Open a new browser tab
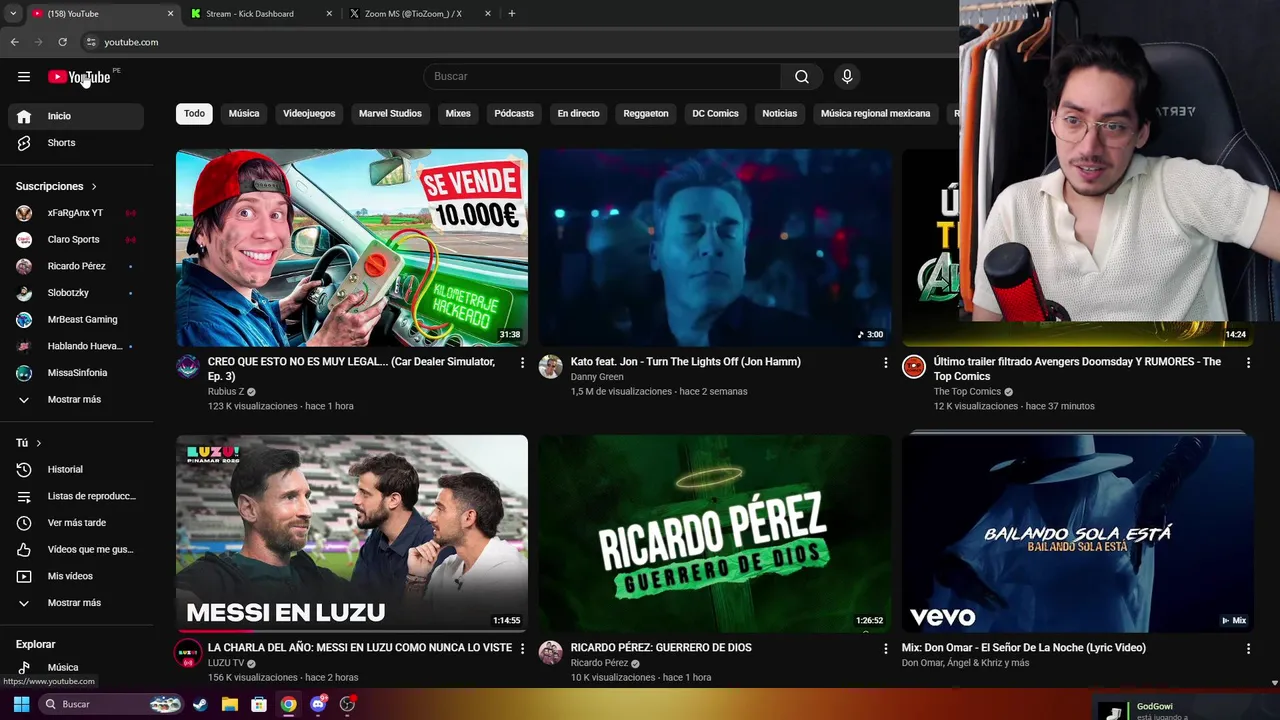The image size is (1280, 720). pyautogui.click(x=511, y=14)
